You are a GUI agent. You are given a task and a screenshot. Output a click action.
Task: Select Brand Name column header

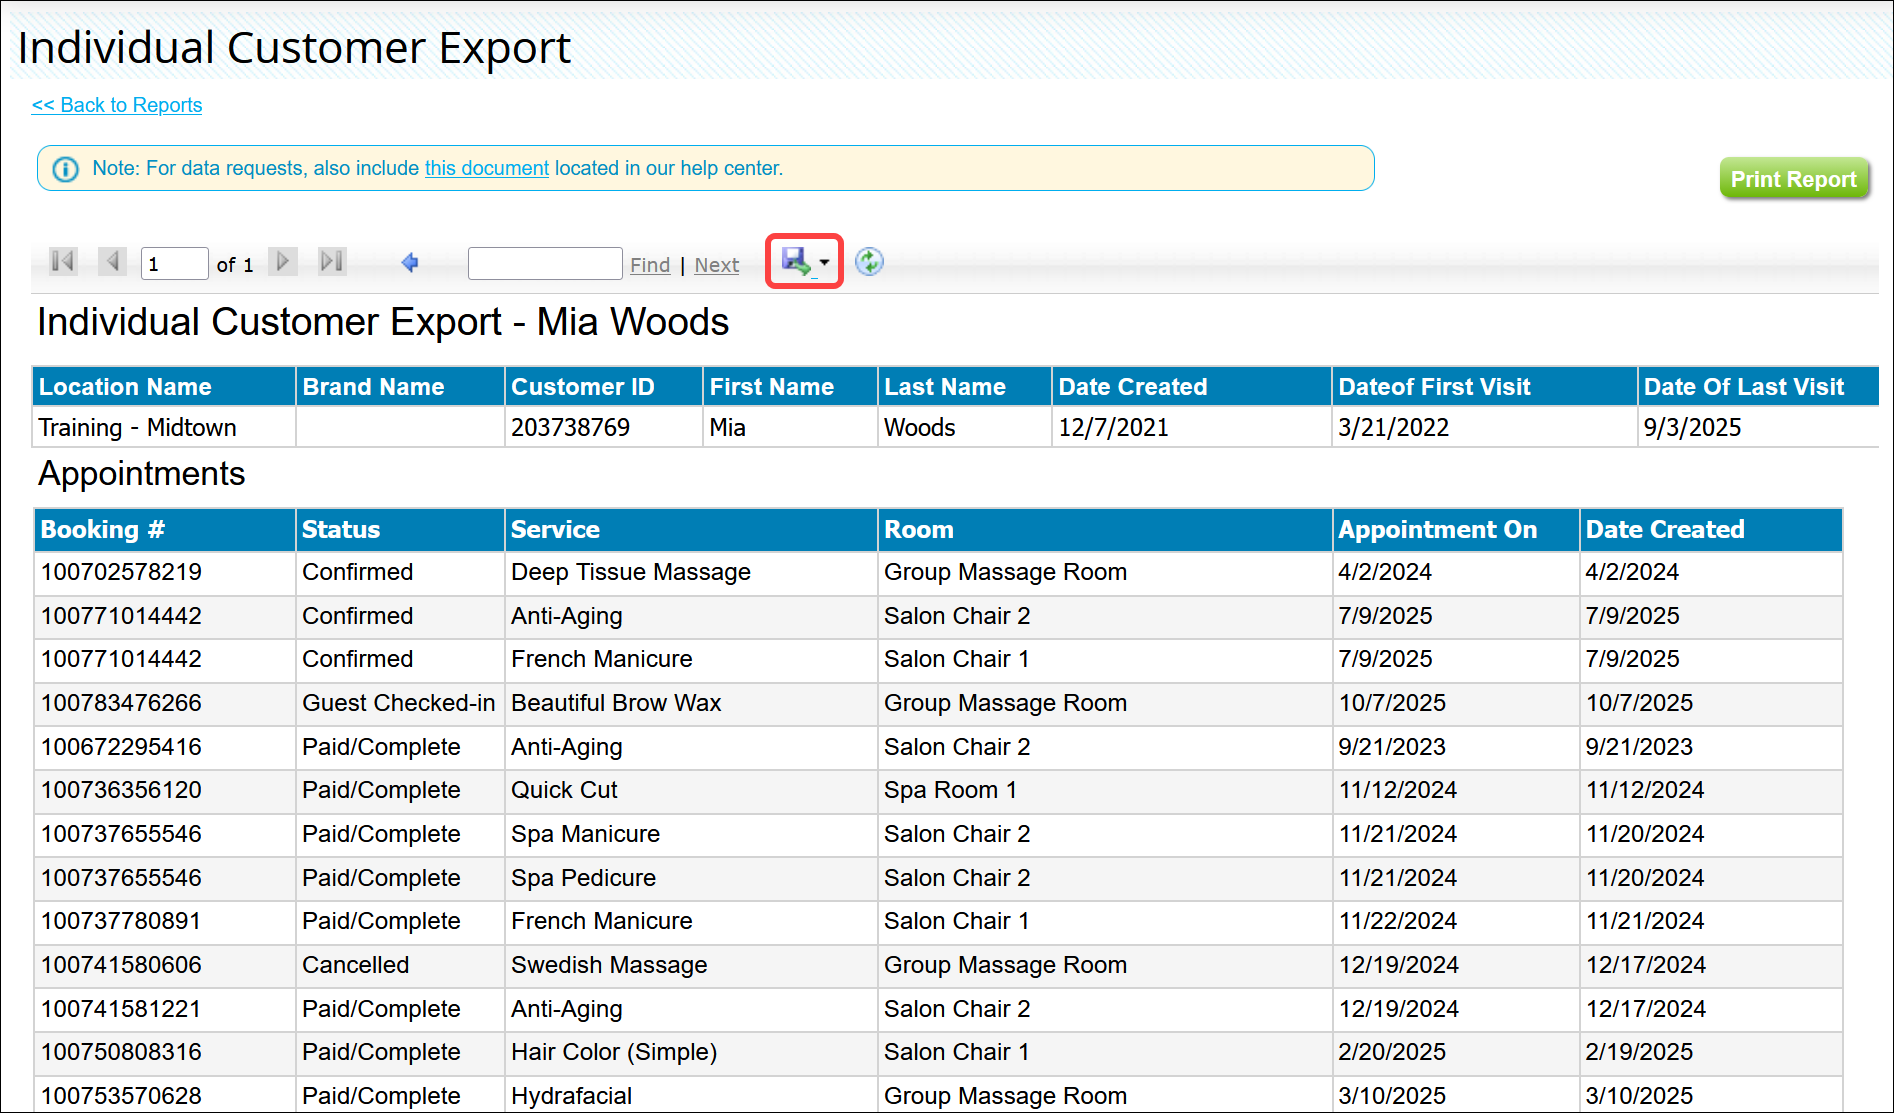pyautogui.click(x=400, y=387)
